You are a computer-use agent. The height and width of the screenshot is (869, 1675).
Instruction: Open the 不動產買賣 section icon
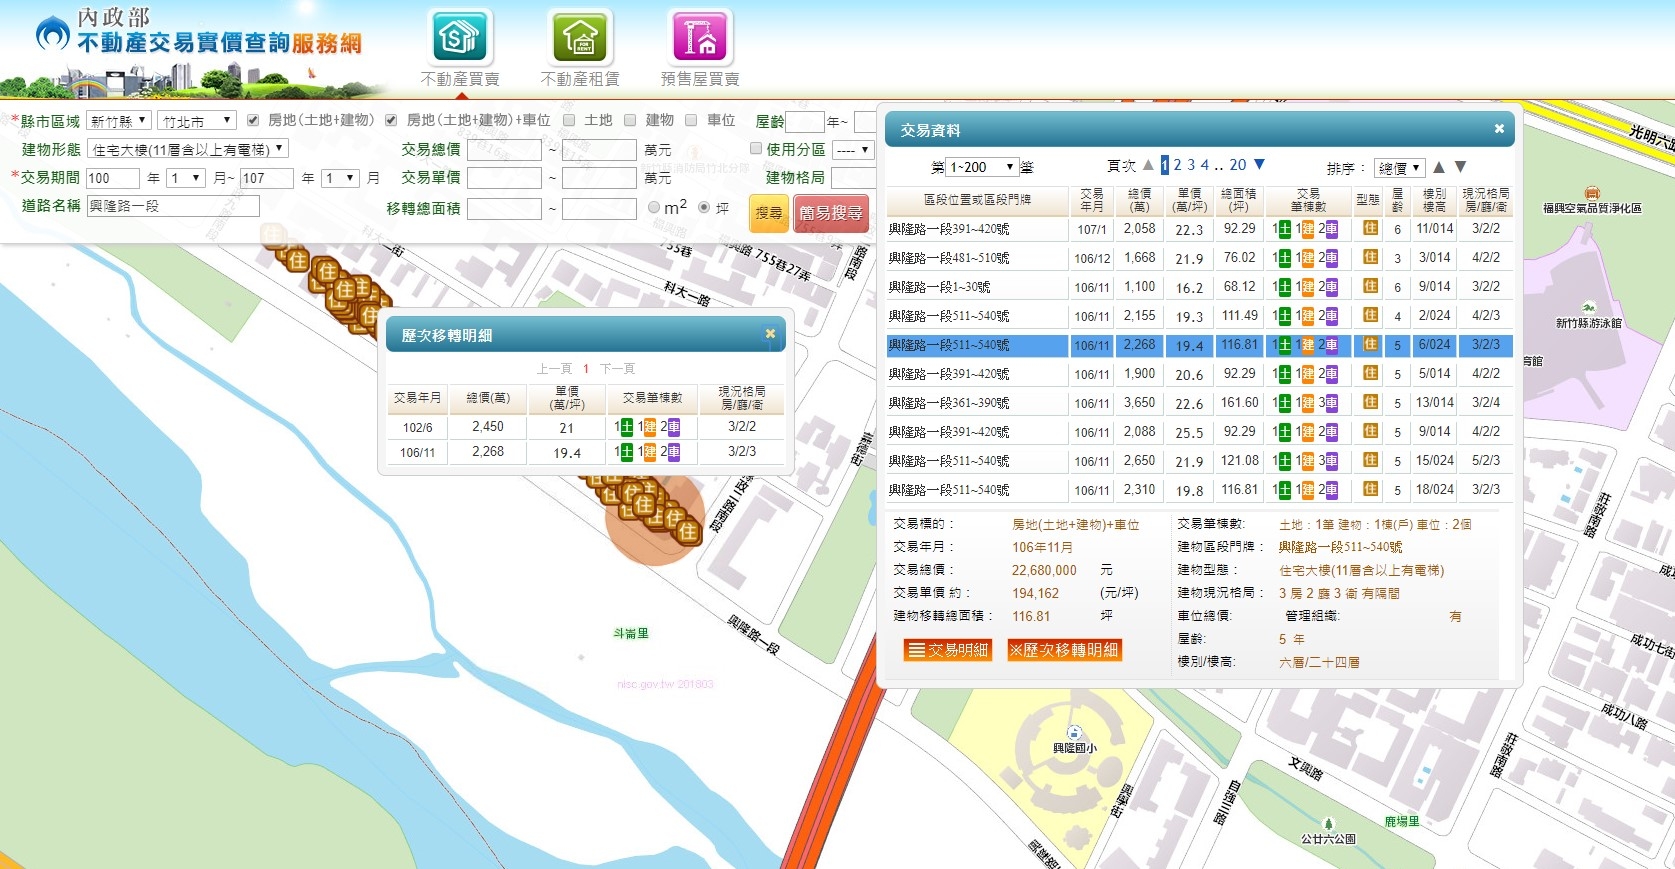click(460, 39)
